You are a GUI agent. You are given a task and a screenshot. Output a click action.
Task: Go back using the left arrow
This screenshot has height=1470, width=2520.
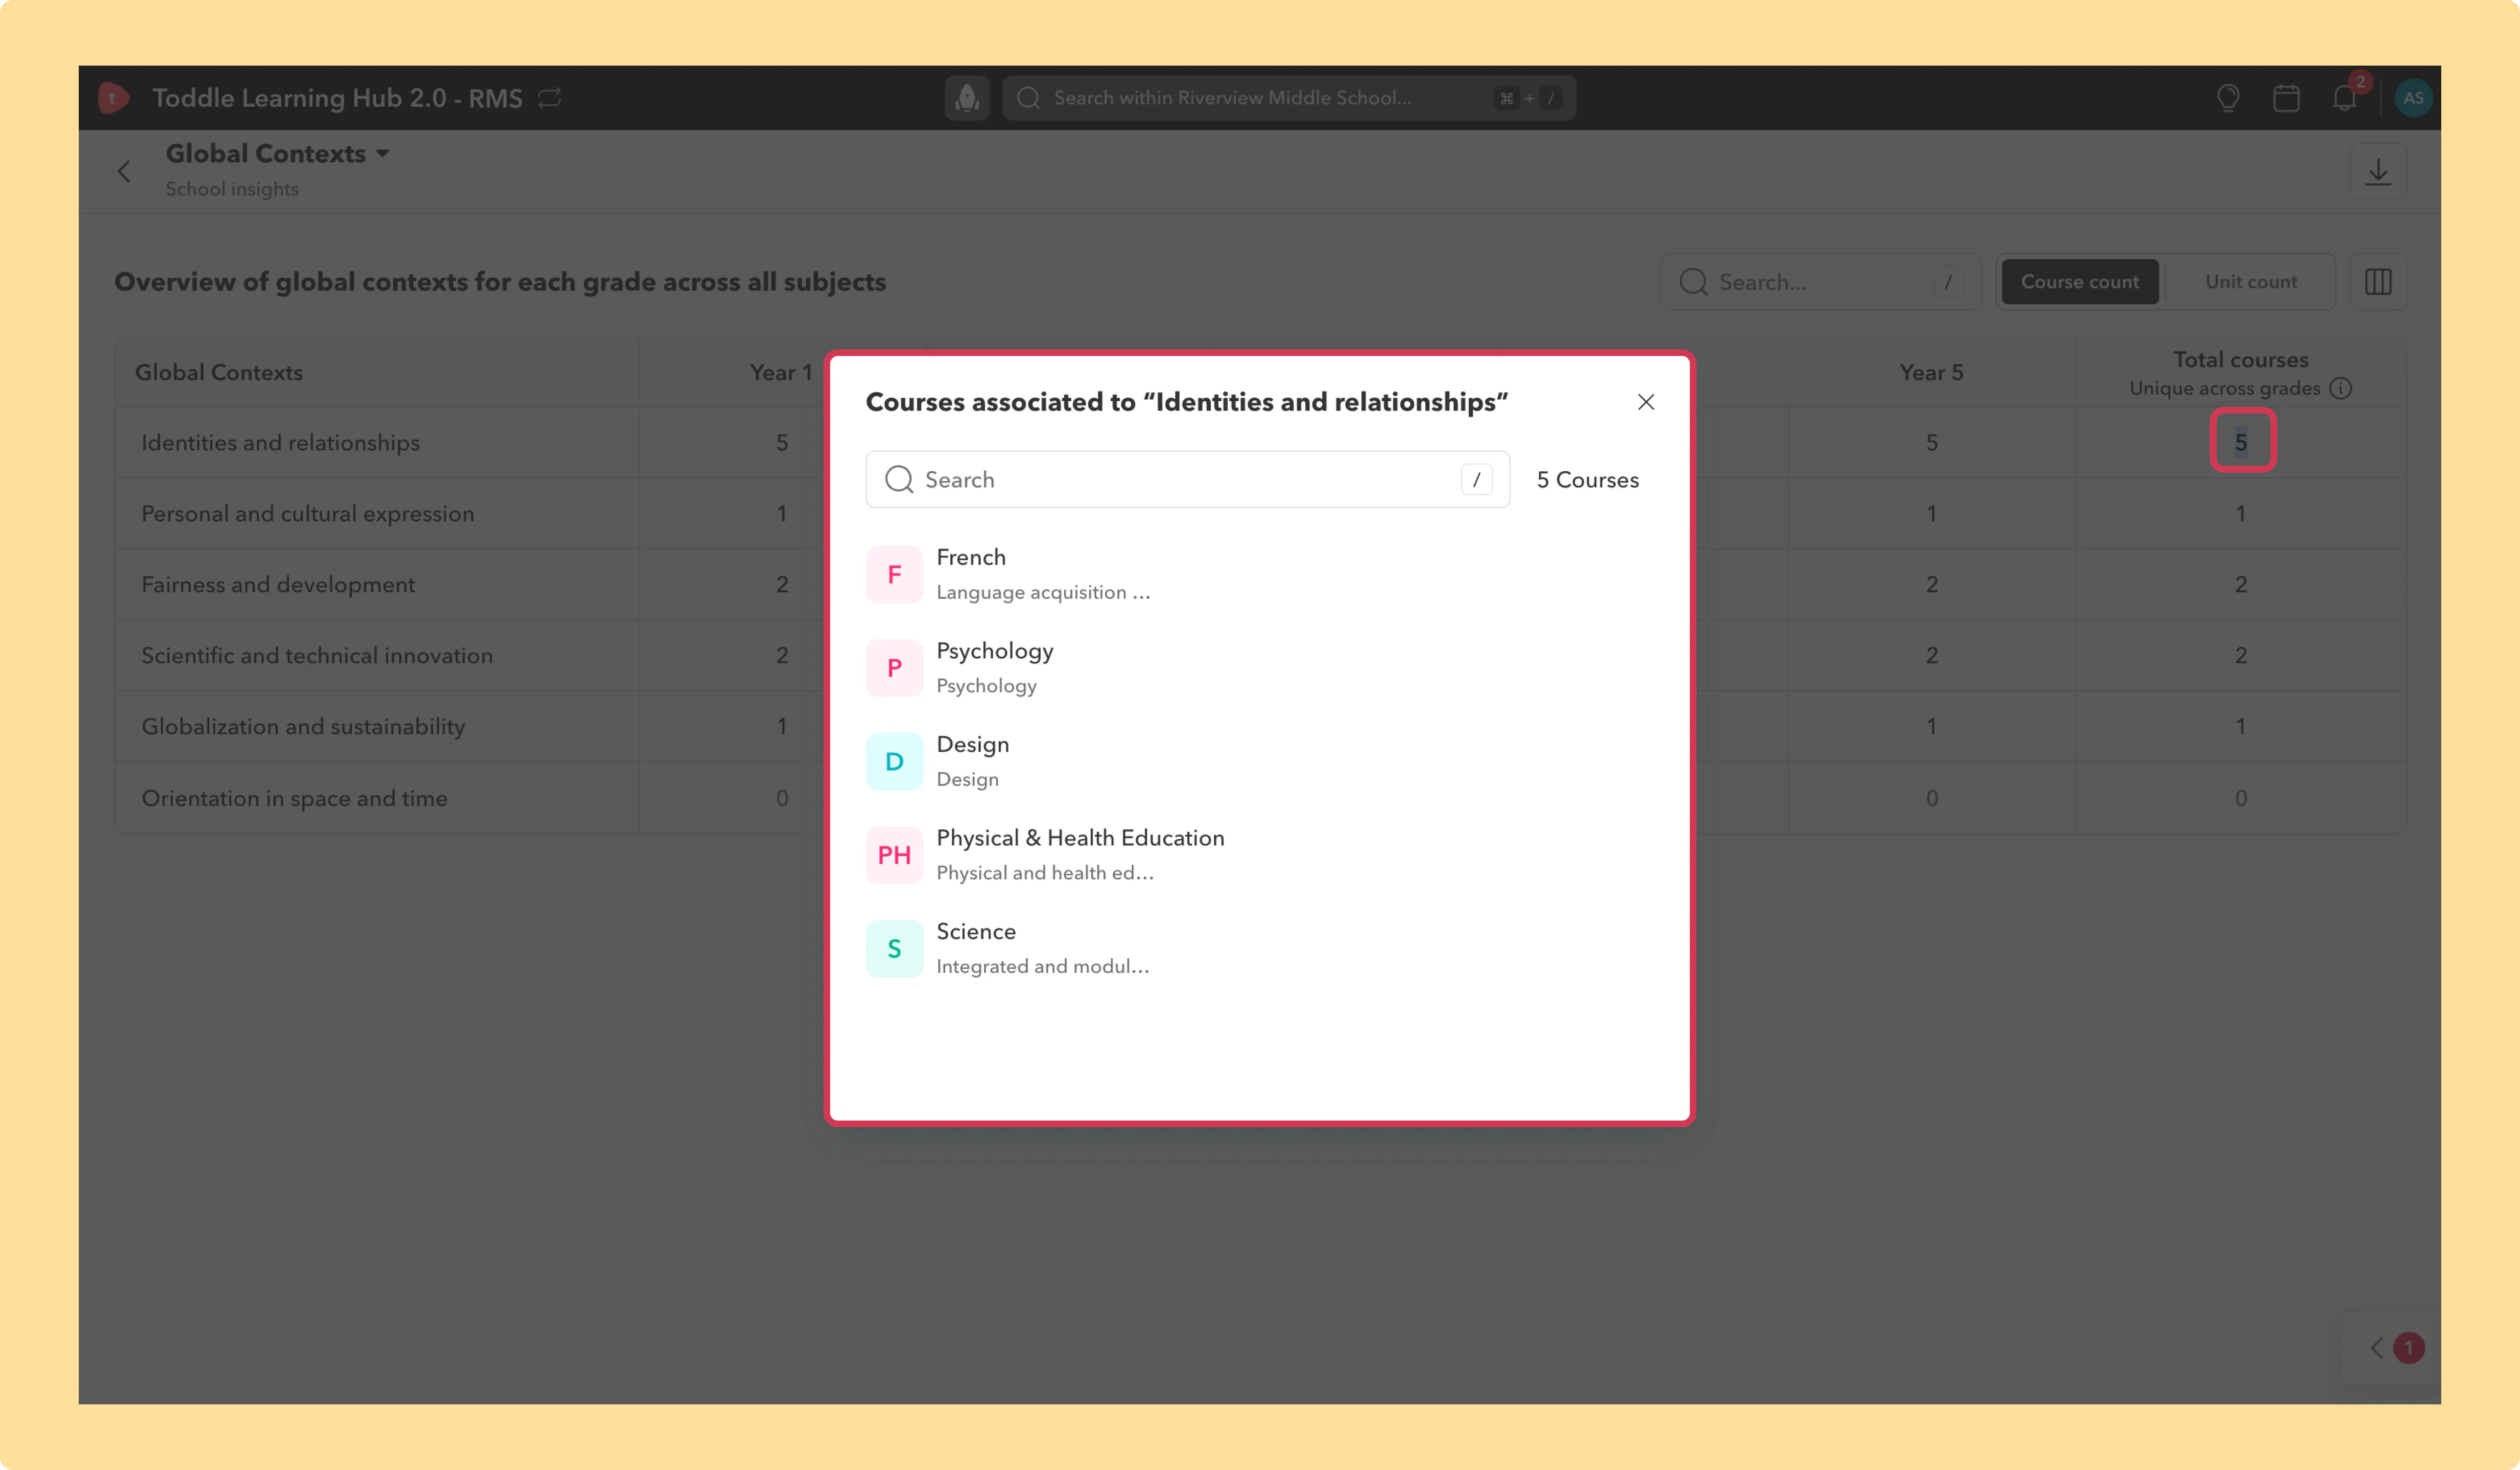click(x=124, y=172)
